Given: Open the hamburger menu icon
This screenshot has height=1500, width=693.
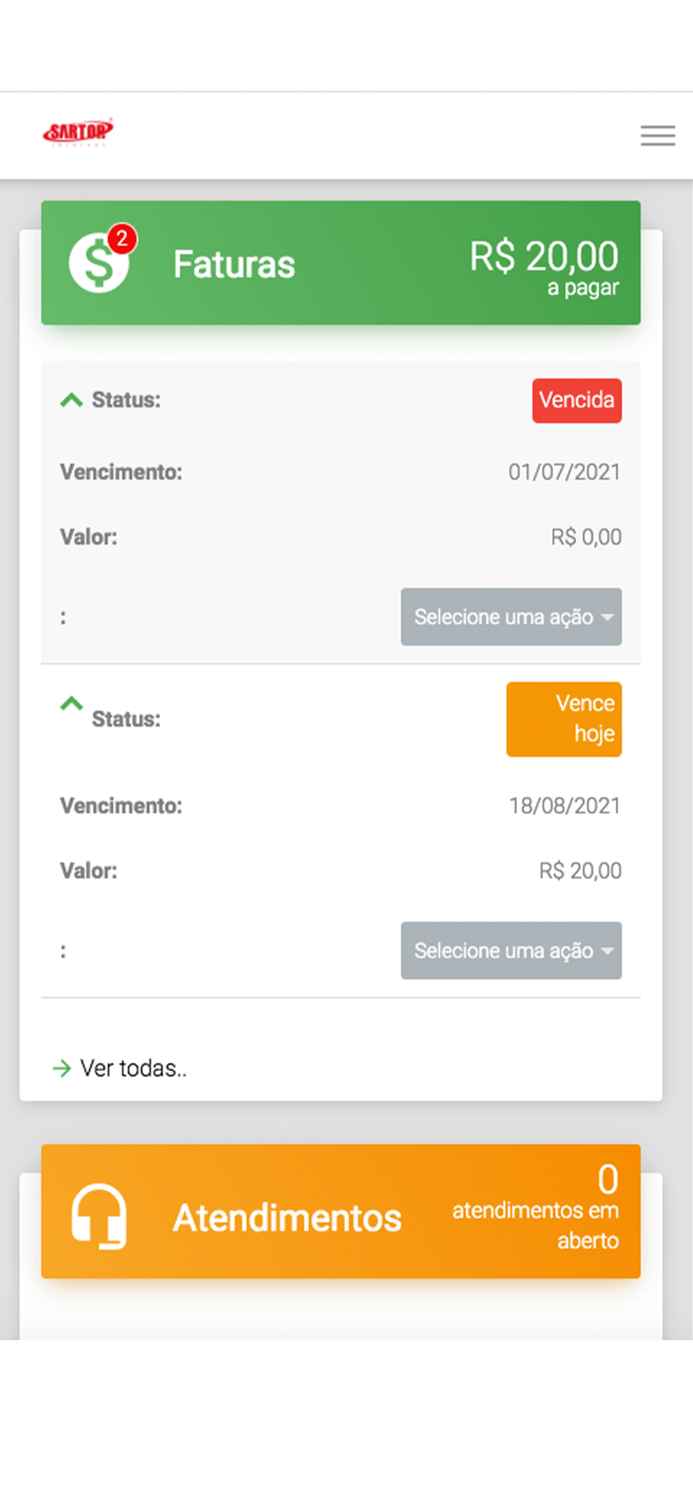Looking at the screenshot, I should pos(657,135).
